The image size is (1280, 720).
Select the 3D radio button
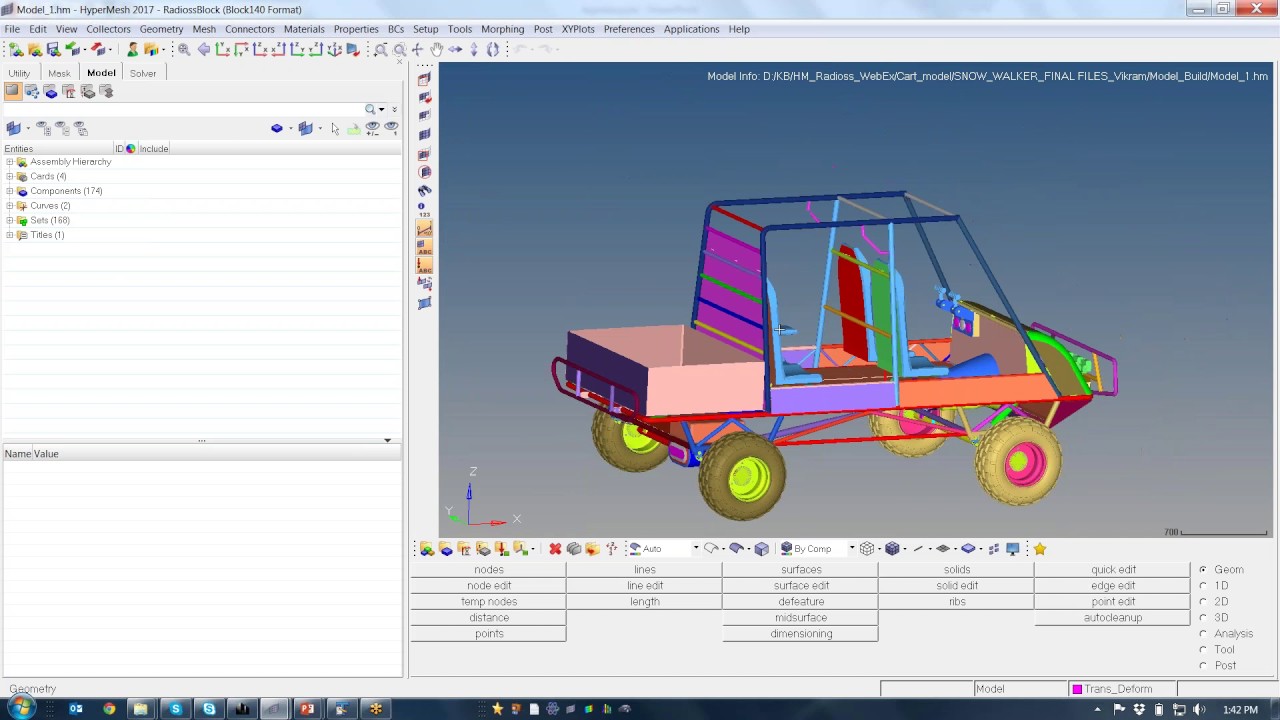1203,618
